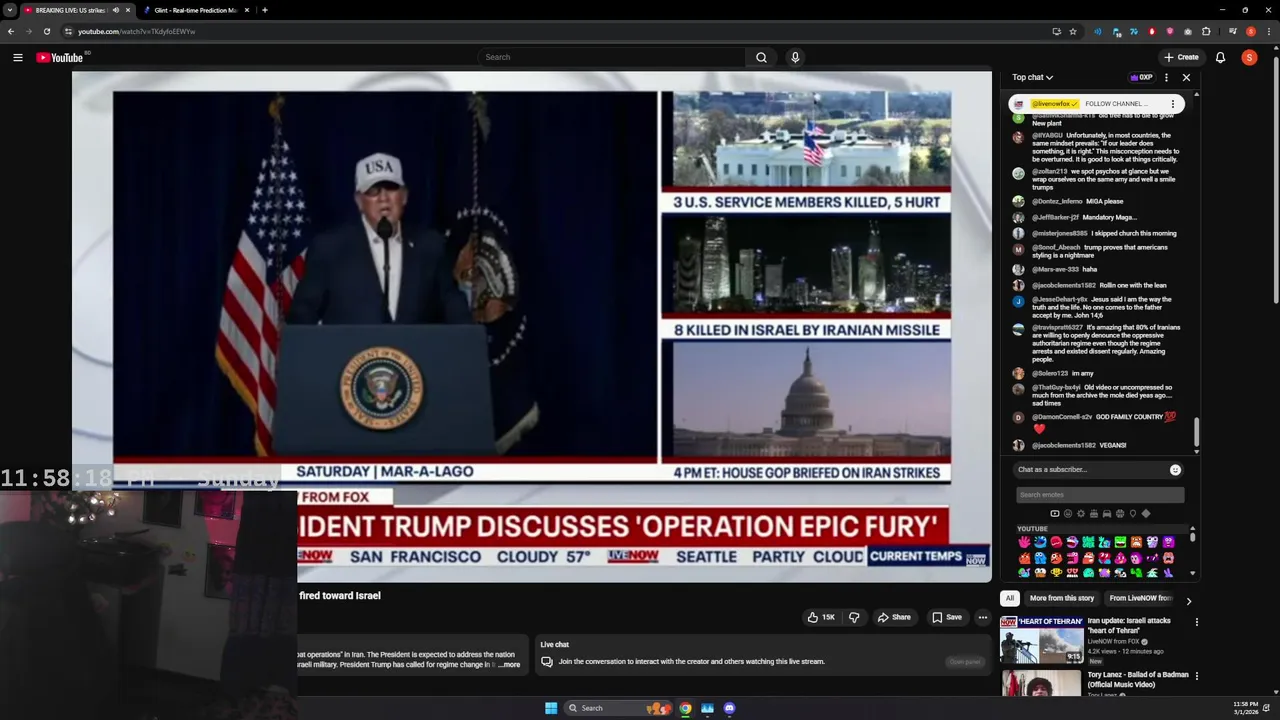Open more video actions ellipsis menu
Viewport: 1280px width, 720px height.
coord(982,617)
